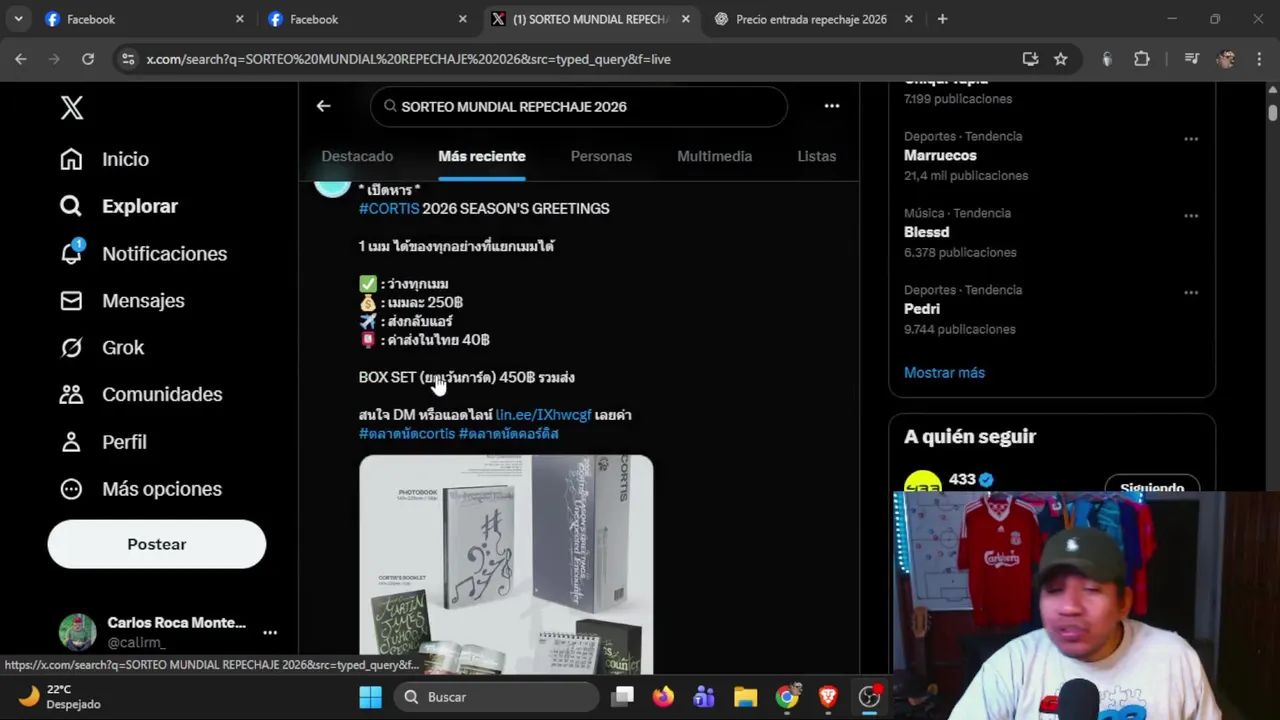
Task: Open the 433 account suggestion
Action: (x=962, y=480)
